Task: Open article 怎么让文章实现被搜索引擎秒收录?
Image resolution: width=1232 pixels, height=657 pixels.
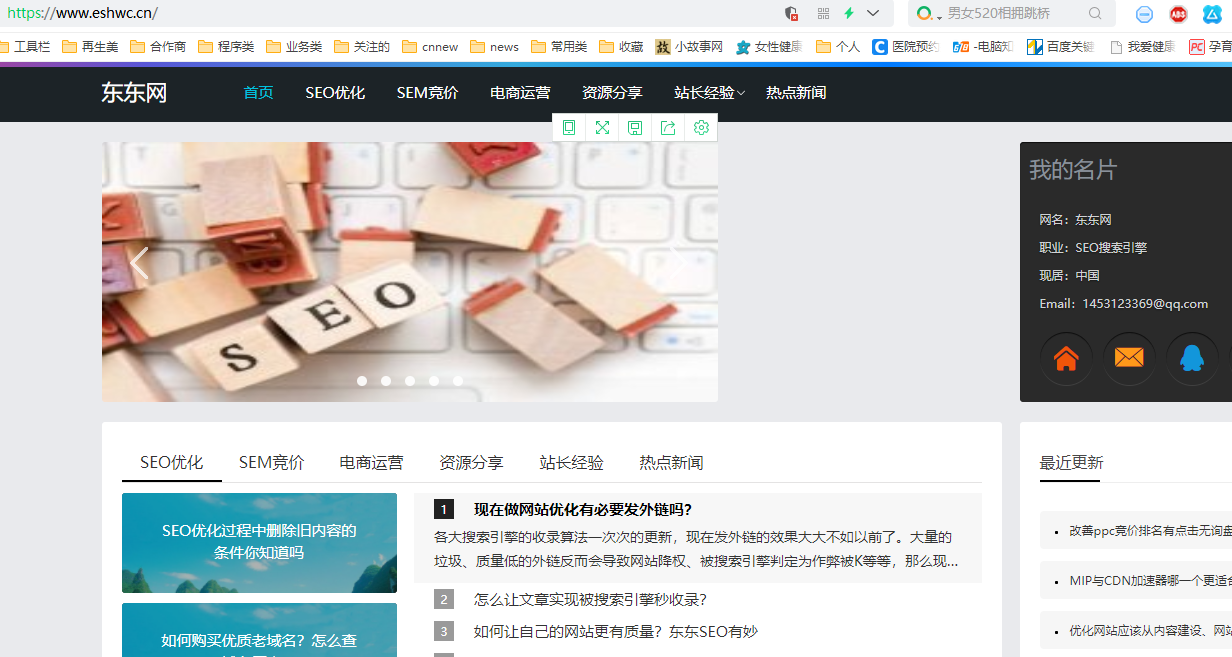Action: (590, 600)
